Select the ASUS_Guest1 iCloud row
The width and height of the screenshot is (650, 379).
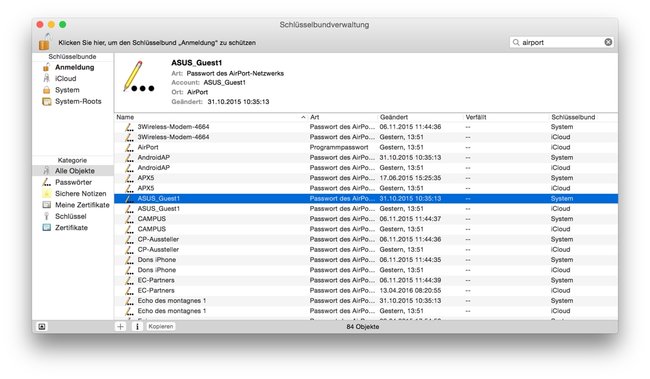coord(366,209)
